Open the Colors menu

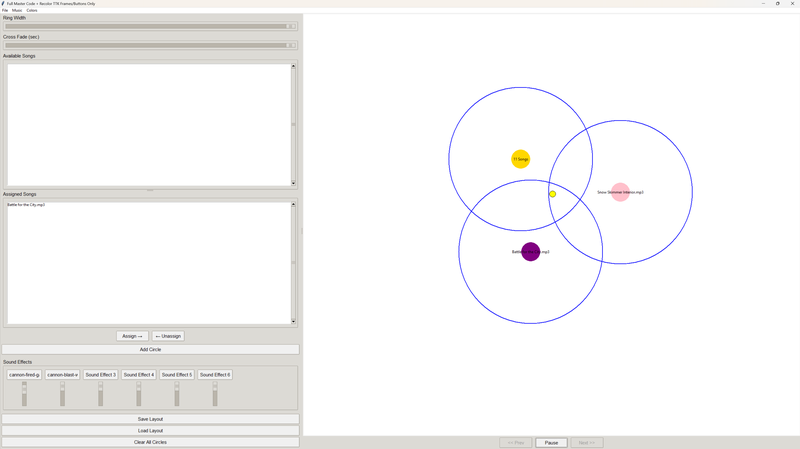[x=32, y=10]
